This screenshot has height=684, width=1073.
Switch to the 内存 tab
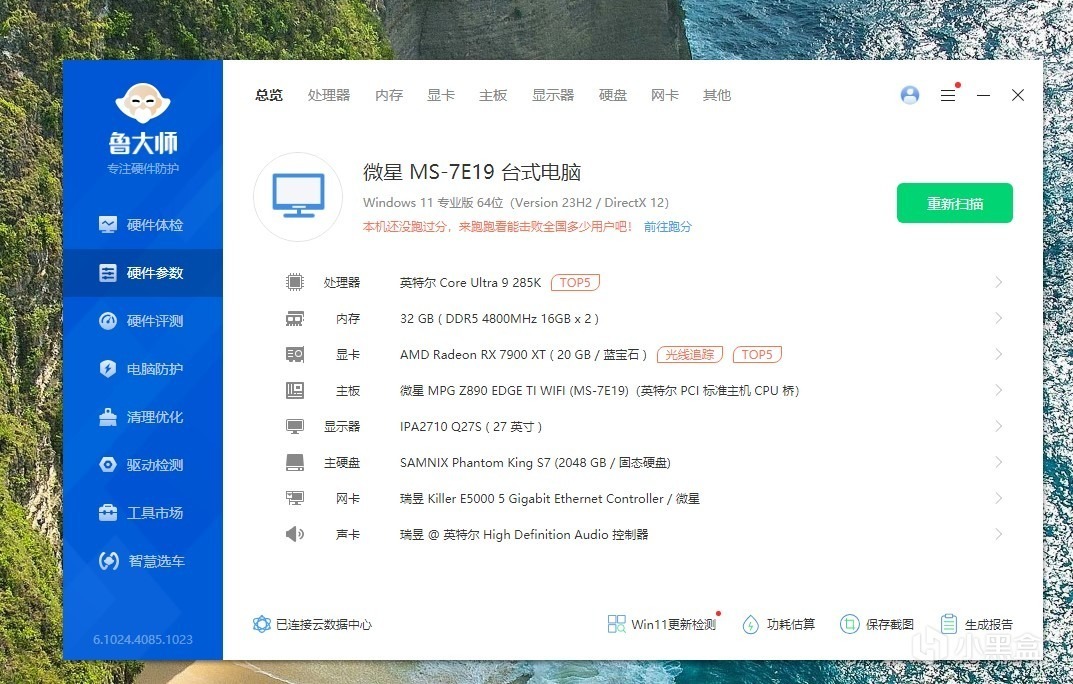[389, 95]
